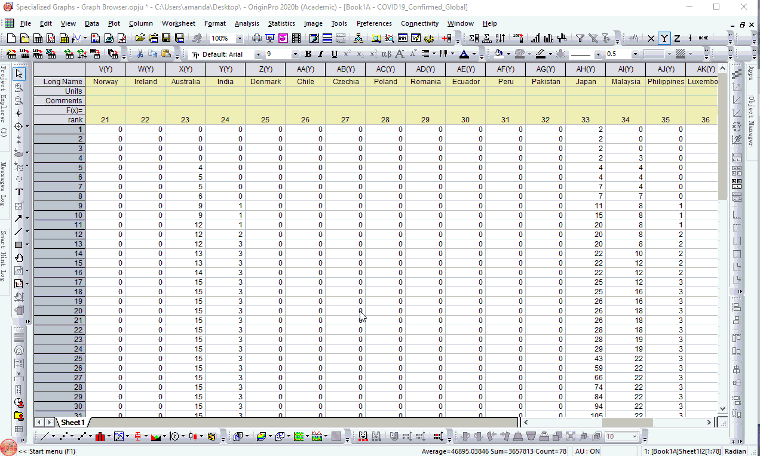
Task: Open the Statistics menu
Action: click(x=281, y=23)
